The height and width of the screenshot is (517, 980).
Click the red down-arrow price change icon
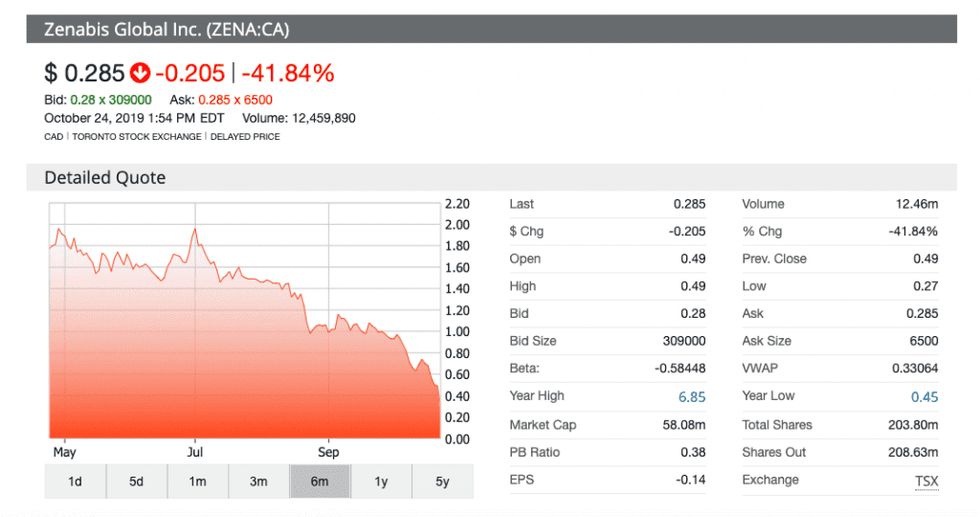[x=140, y=73]
